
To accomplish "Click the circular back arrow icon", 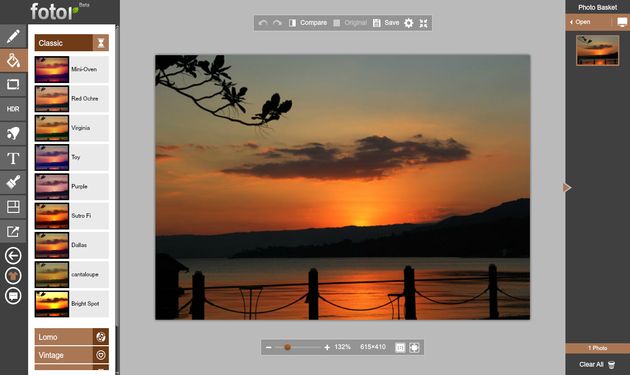I will point(13,256).
